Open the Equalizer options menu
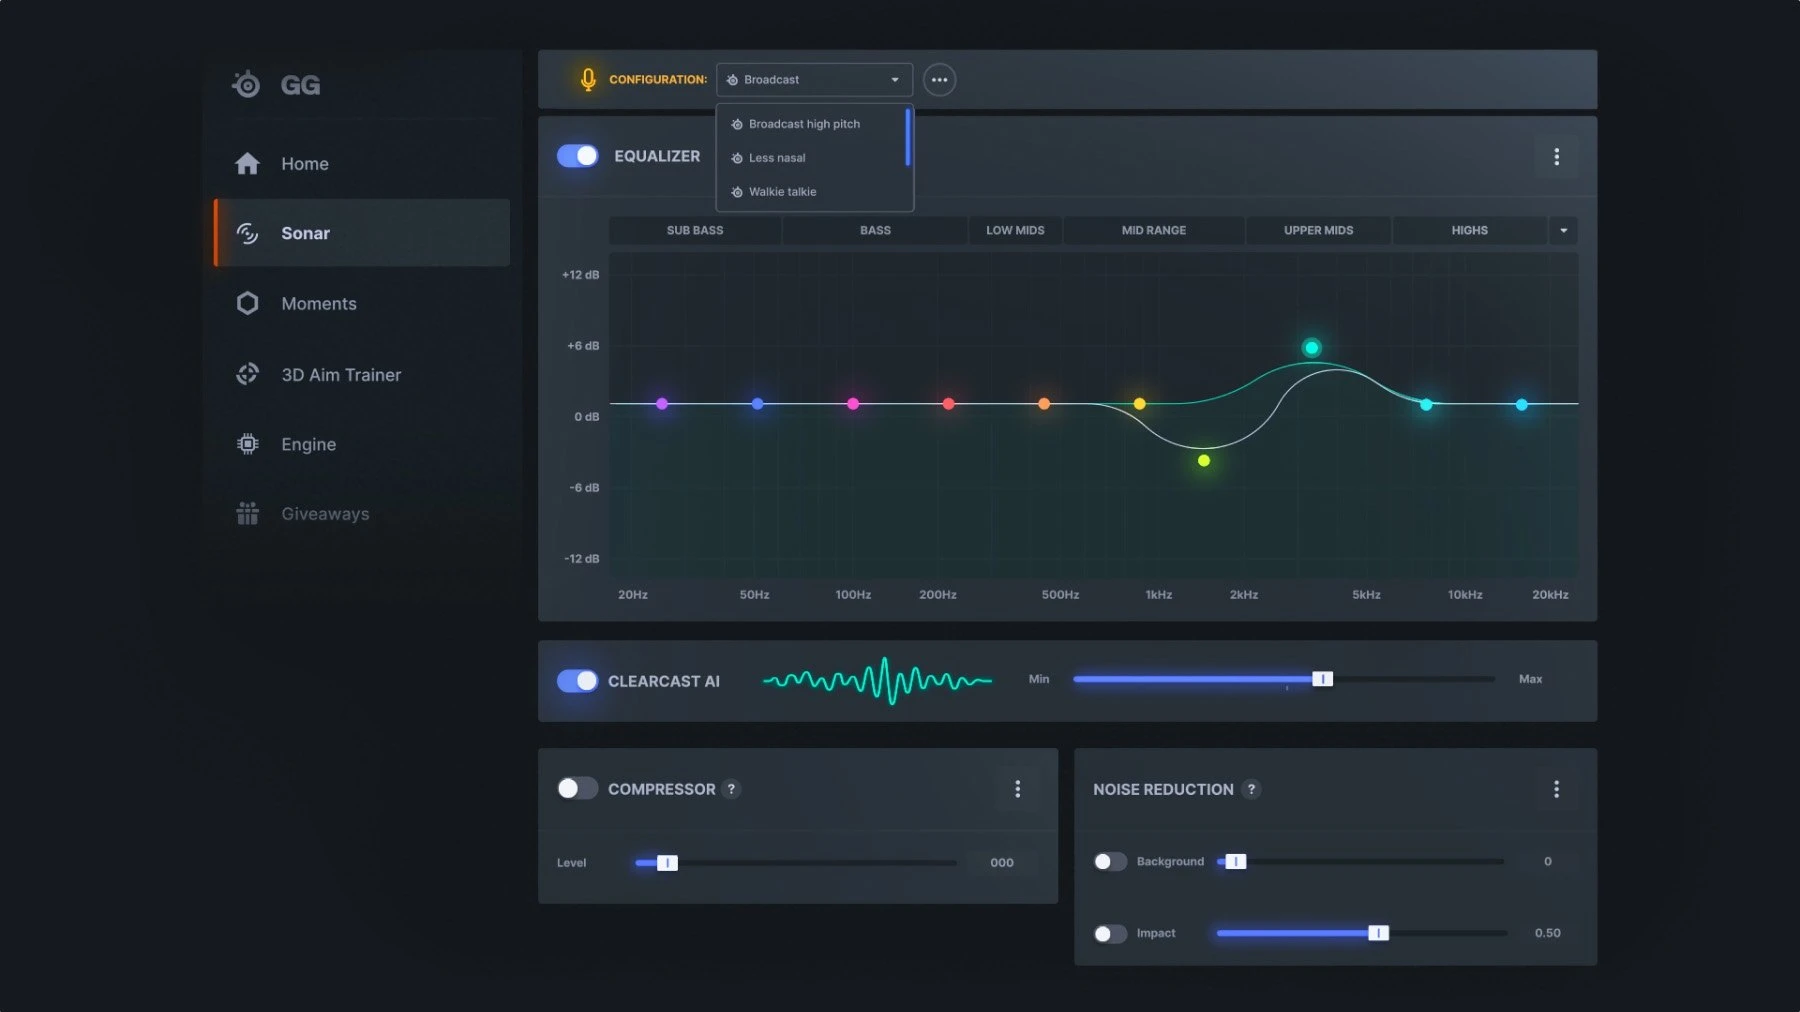This screenshot has width=1800, height=1012. (x=1556, y=156)
